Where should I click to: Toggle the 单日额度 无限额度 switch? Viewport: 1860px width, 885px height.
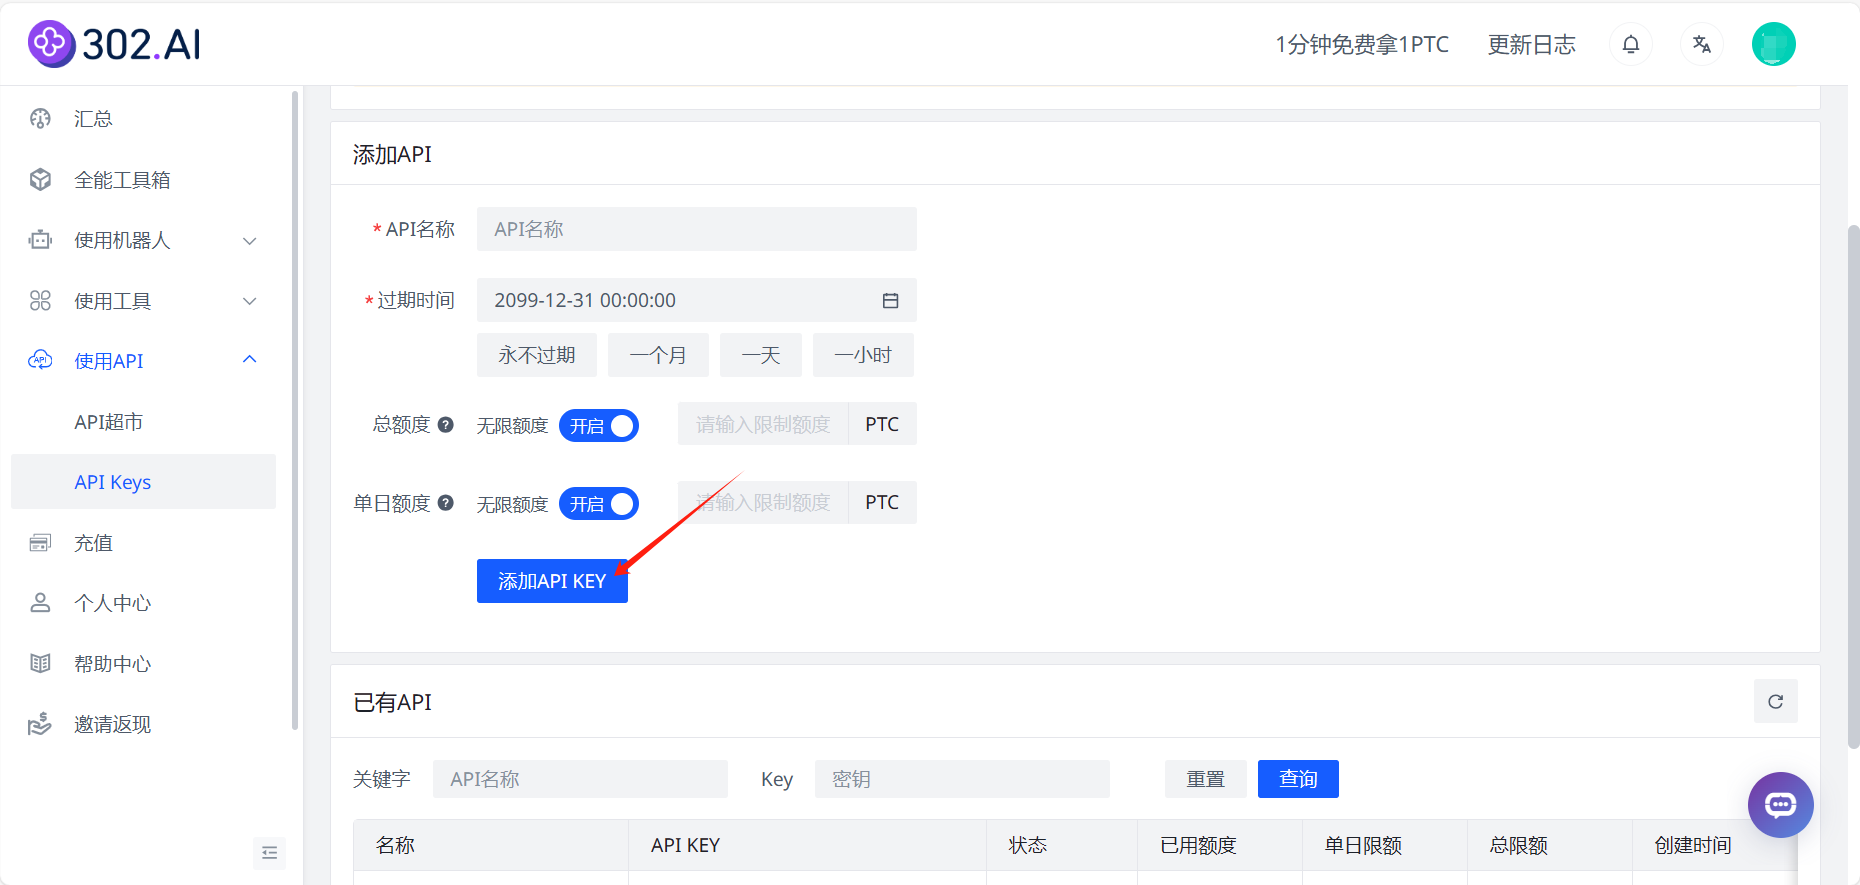pos(598,504)
